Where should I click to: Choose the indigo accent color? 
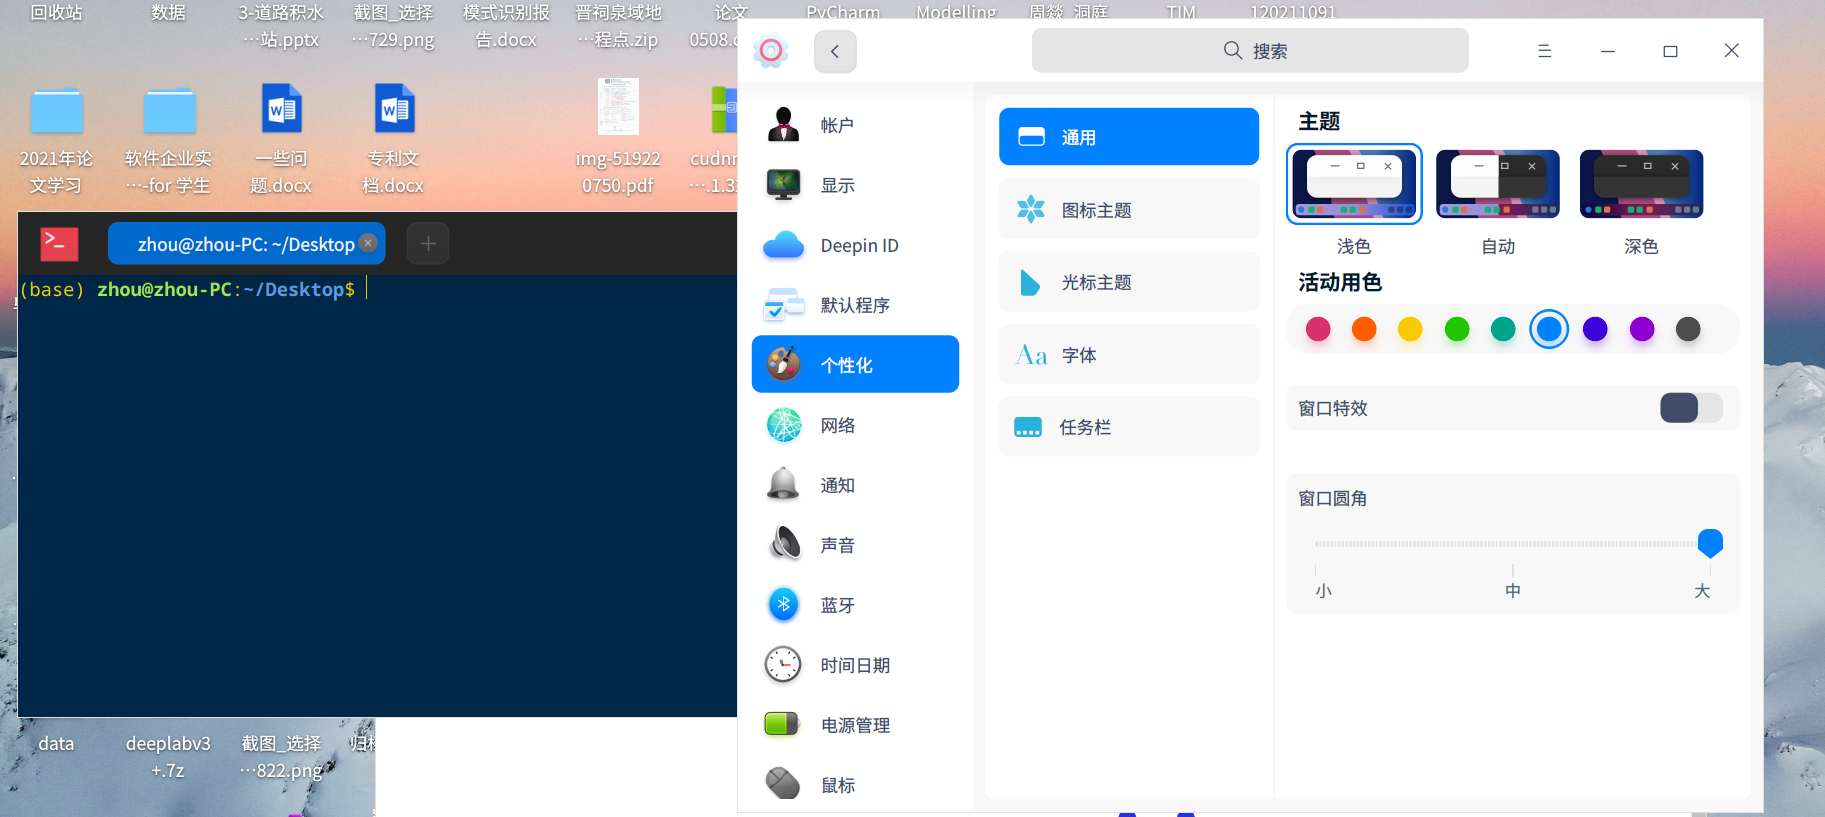pos(1595,329)
